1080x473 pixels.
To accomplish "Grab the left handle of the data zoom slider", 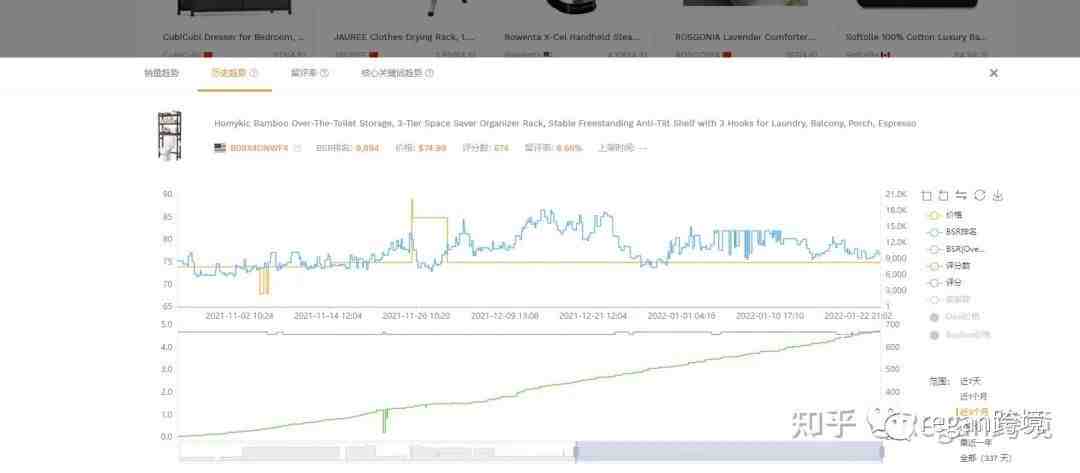I will (x=574, y=452).
